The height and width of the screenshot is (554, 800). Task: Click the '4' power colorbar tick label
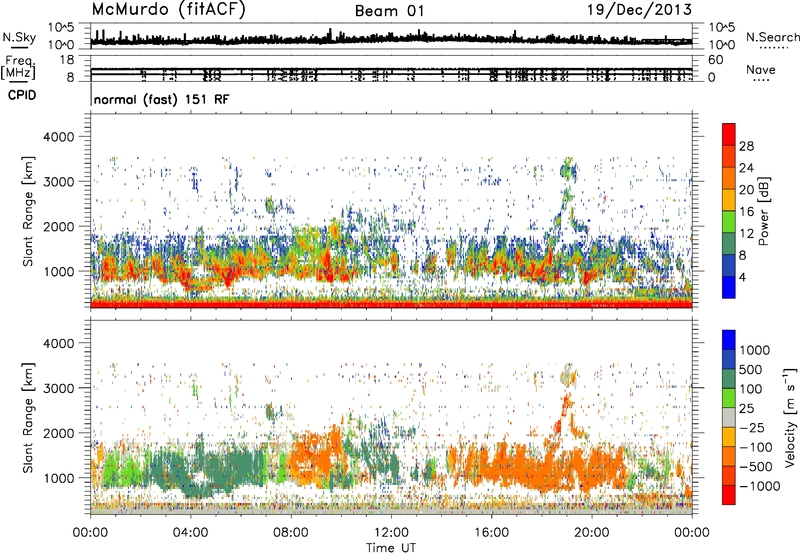coord(742,278)
